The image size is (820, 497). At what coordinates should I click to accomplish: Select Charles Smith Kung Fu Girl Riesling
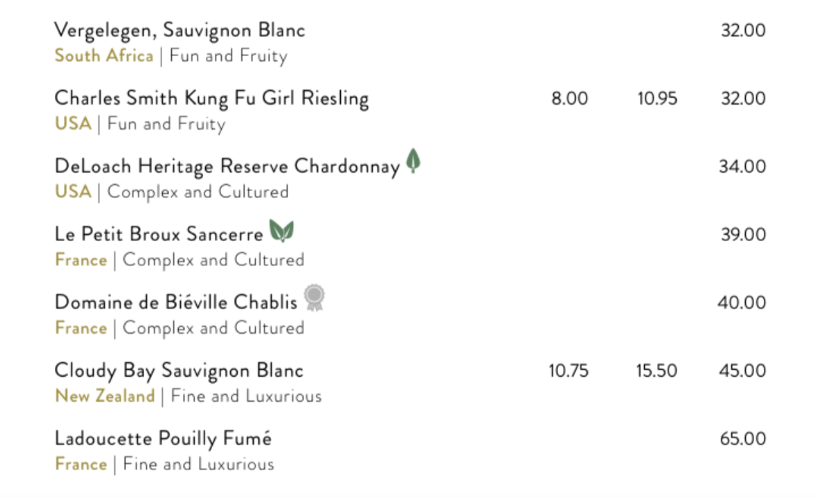211,98
